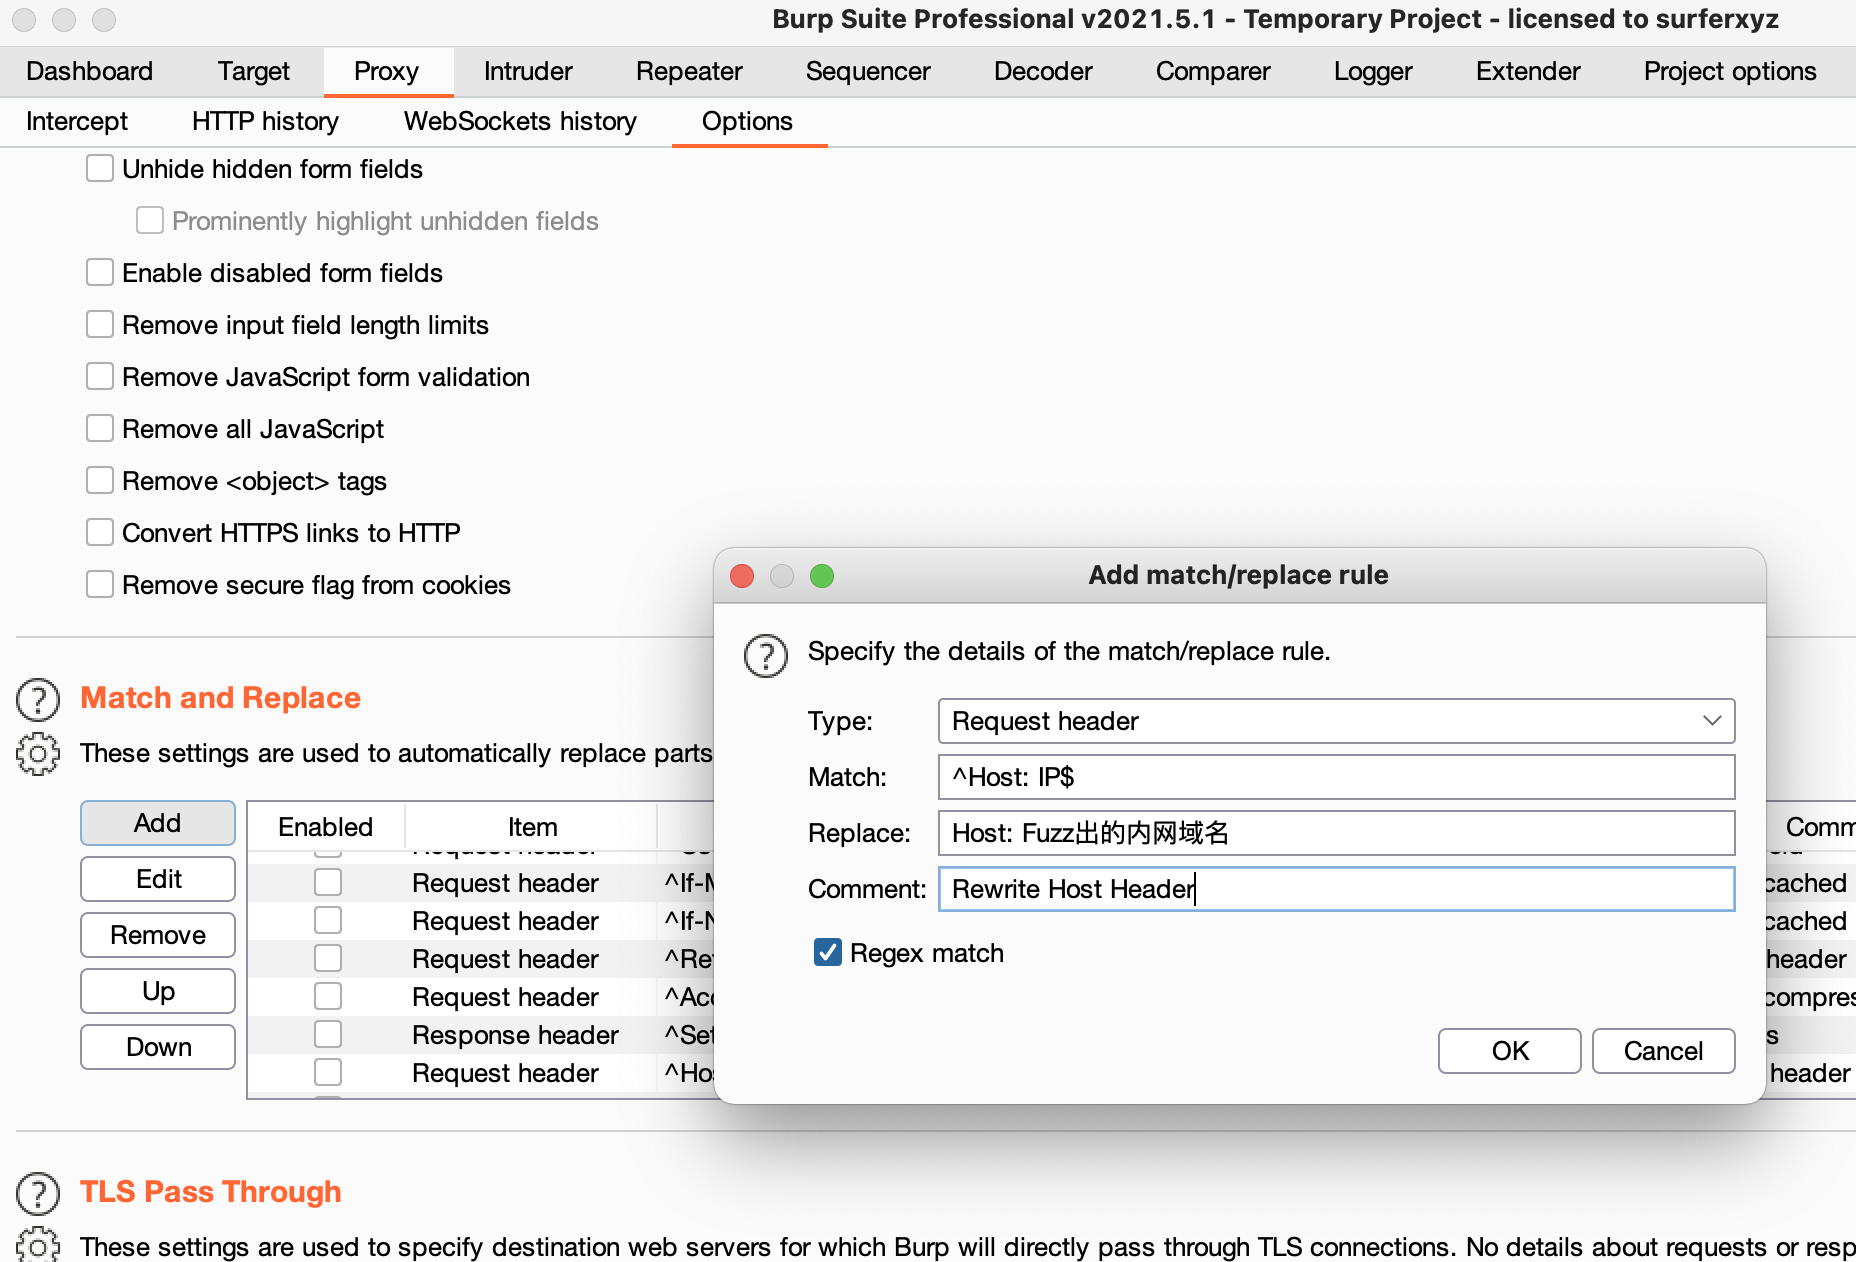Switch to the Dashboard tab
Screen dimensions: 1856x1262
click(90, 71)
